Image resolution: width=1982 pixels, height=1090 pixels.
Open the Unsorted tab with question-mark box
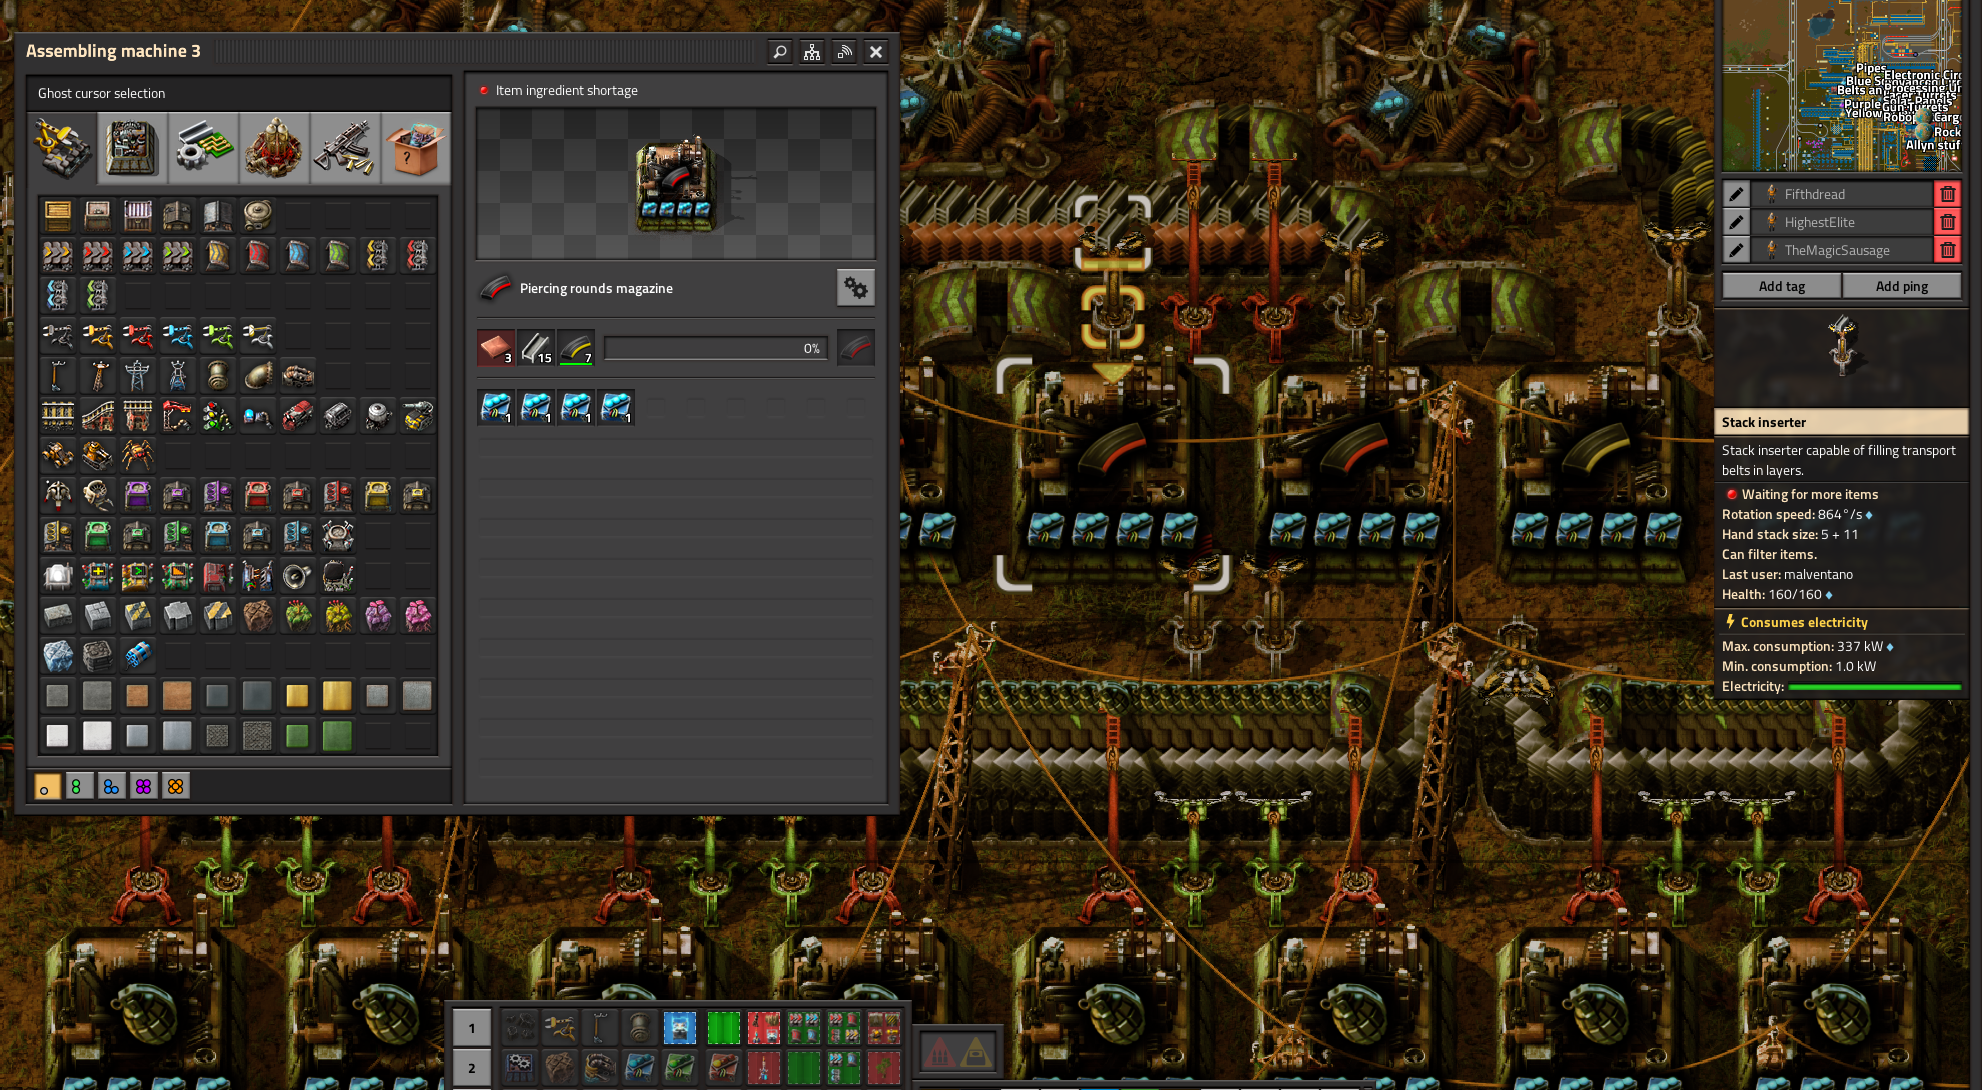tap(415, 148)
